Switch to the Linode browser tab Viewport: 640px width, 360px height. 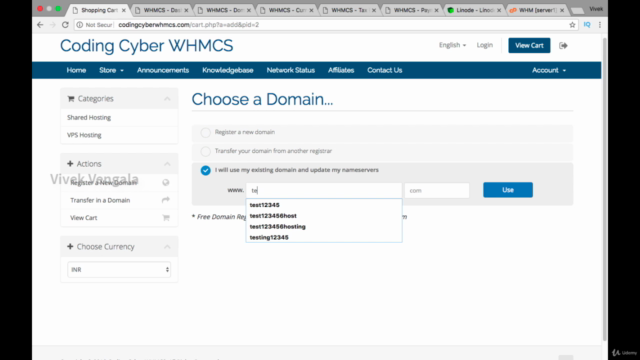[473, 10]
